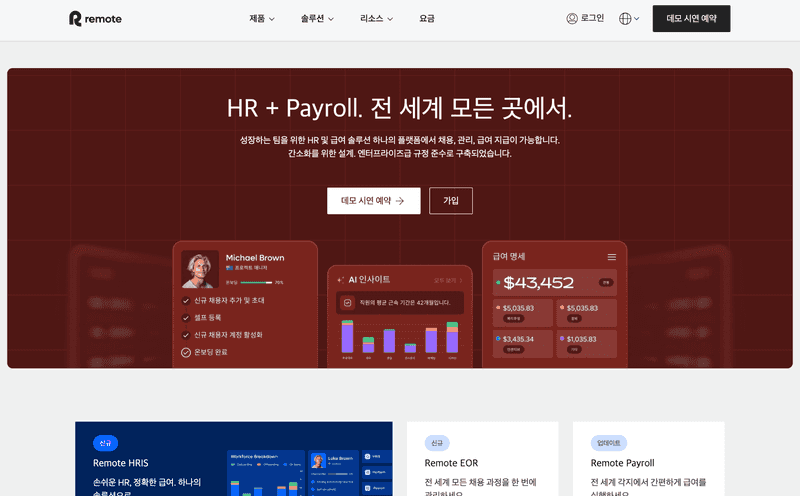Click Michael Brown's profile photo
The image size is (800, 496).
pos(200,269)
